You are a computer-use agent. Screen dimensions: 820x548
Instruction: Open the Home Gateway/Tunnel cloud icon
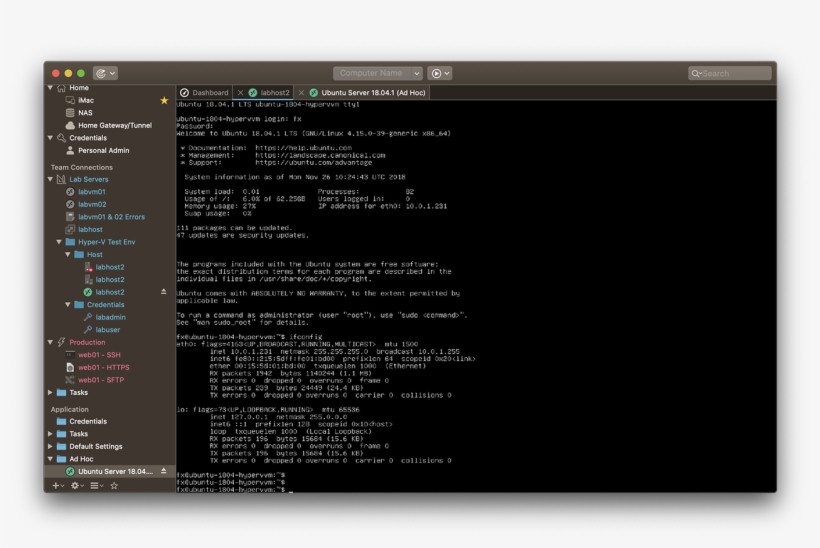tap(70, 125)
